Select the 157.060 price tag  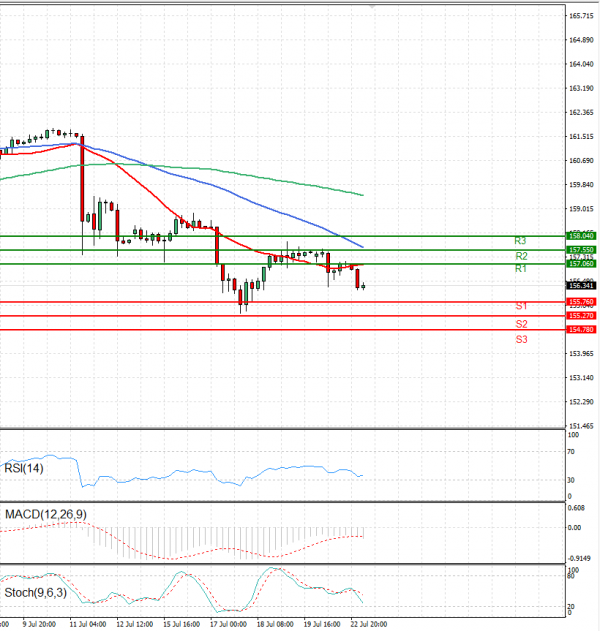(581, 264)
